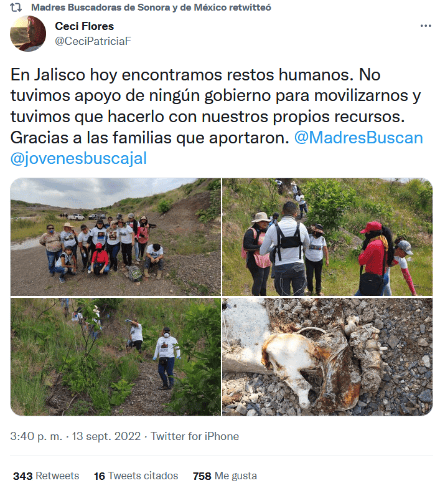
Task: View the photo of man with backpack
Action: pyautogui.click(x=327, y=237)
